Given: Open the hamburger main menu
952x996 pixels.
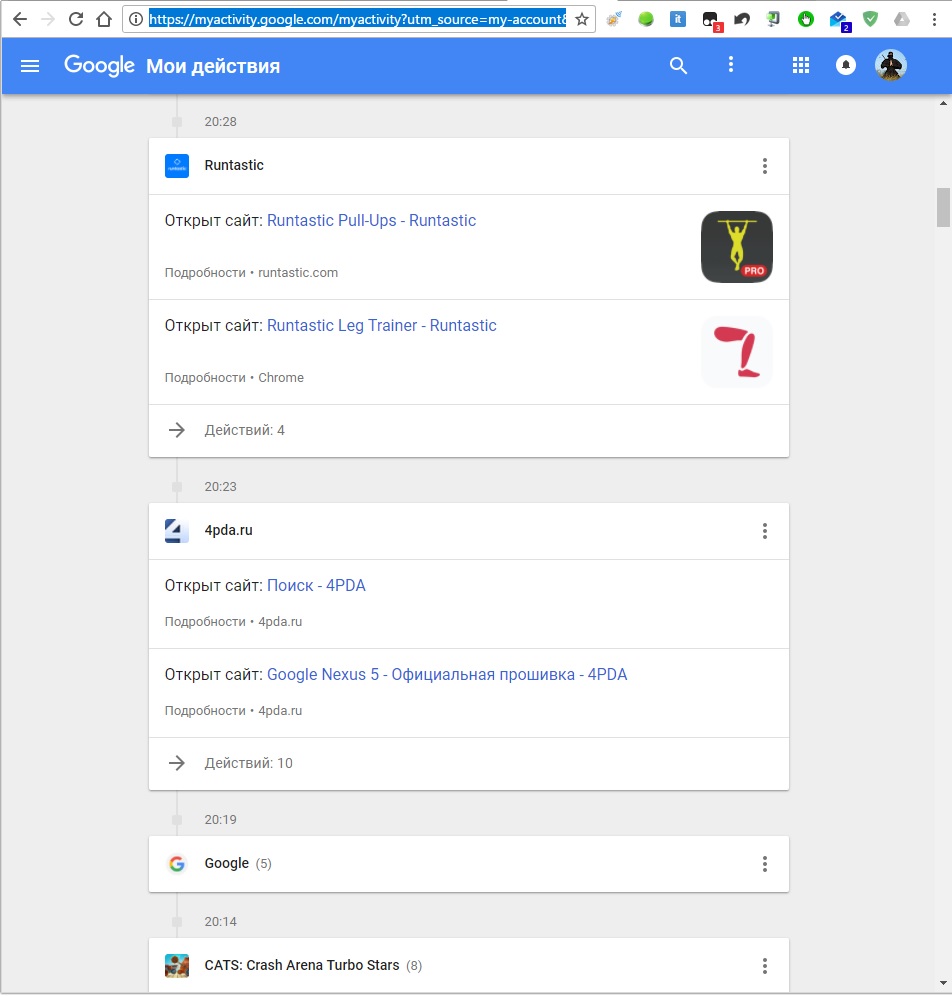Looking at the screenshot, I should [30, 66].
